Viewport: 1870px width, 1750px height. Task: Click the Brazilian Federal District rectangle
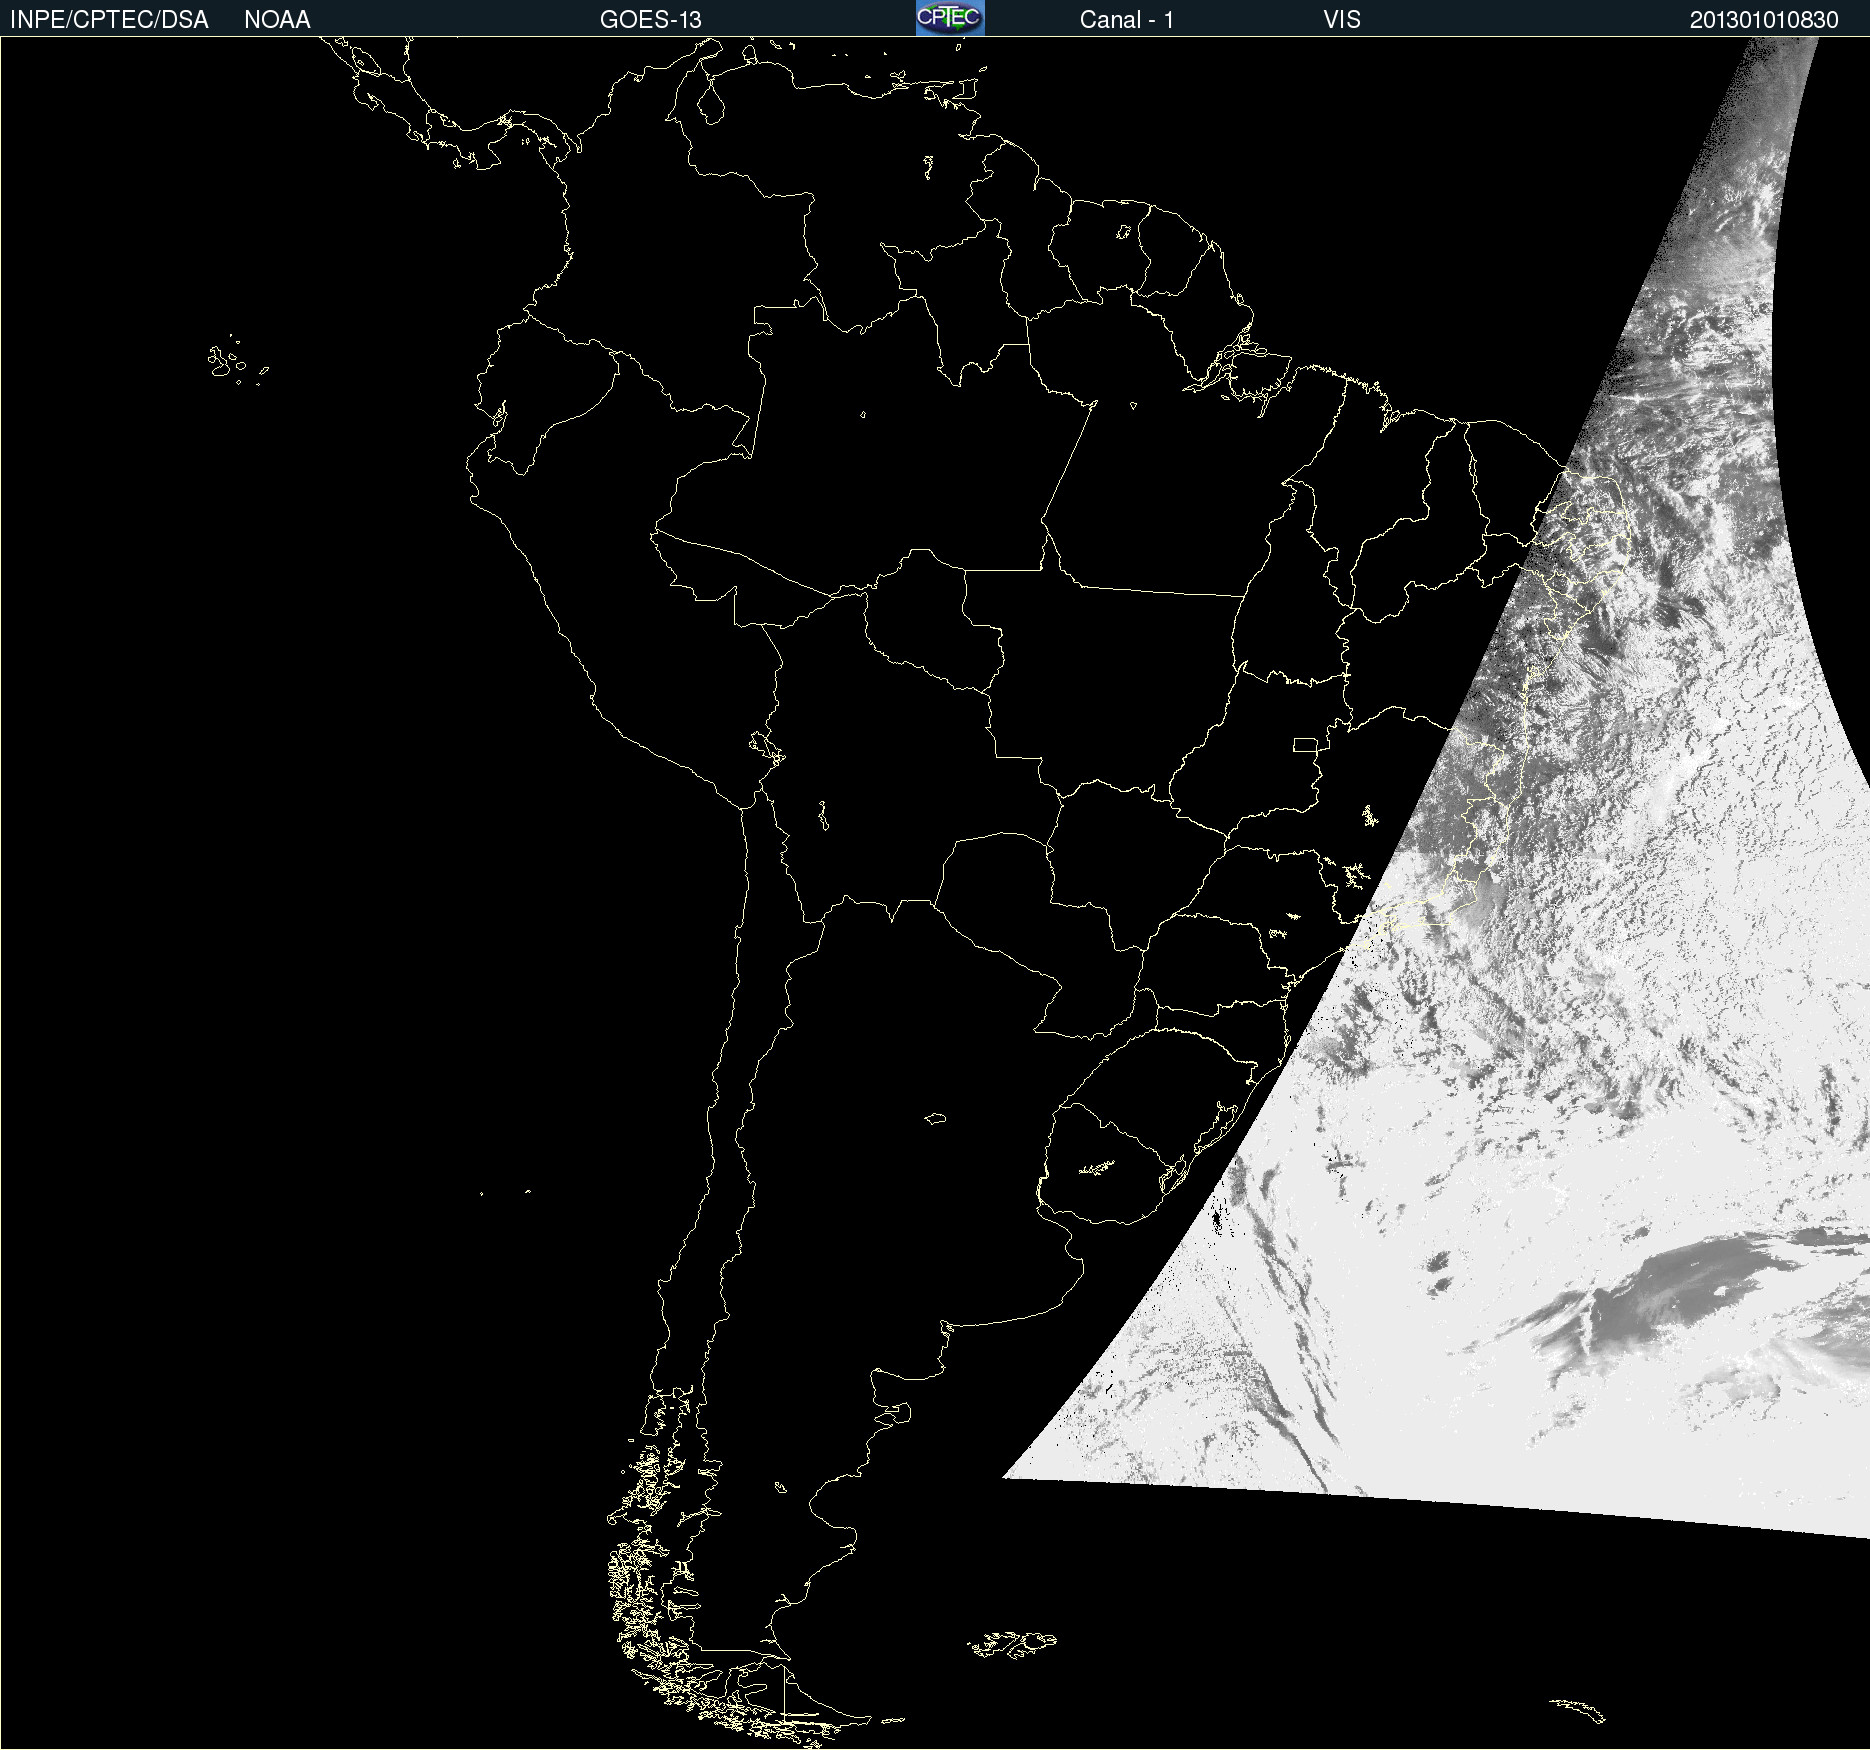click(1305, 744)
